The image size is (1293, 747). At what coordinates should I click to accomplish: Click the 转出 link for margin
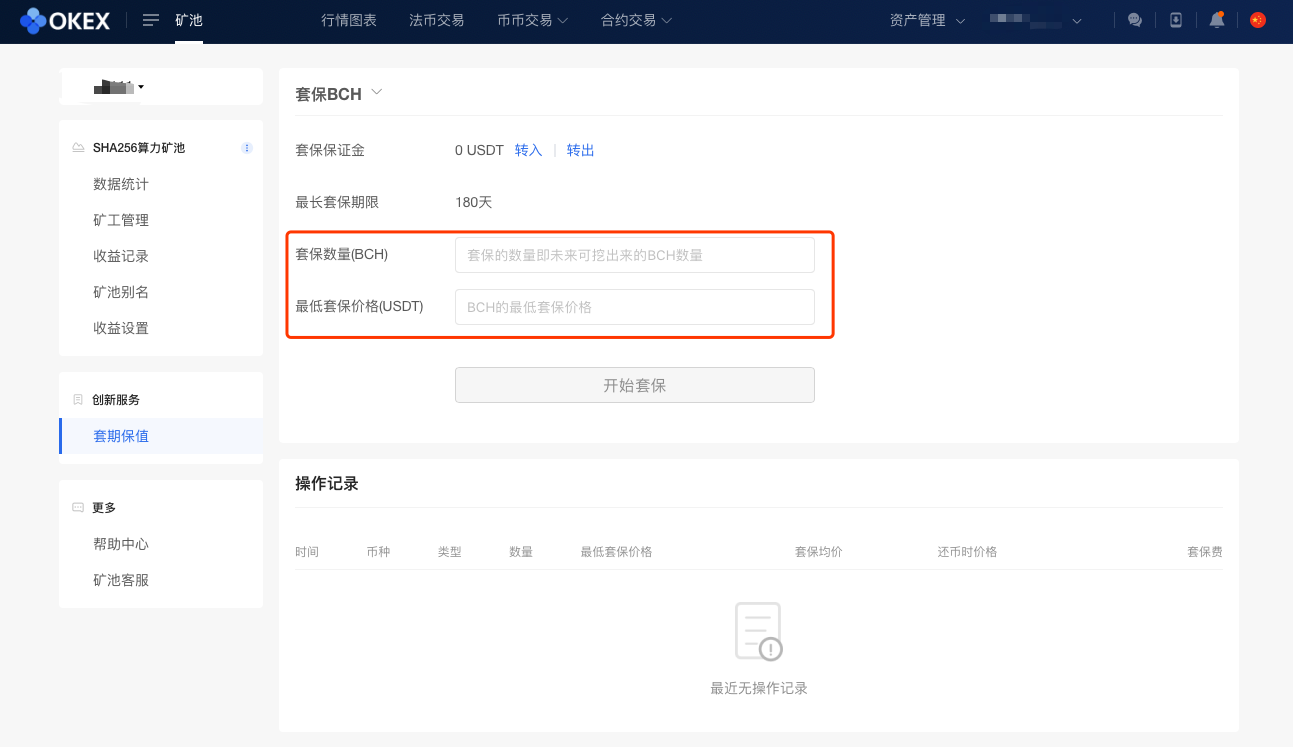pyautogui.click(x=580, y=150)
